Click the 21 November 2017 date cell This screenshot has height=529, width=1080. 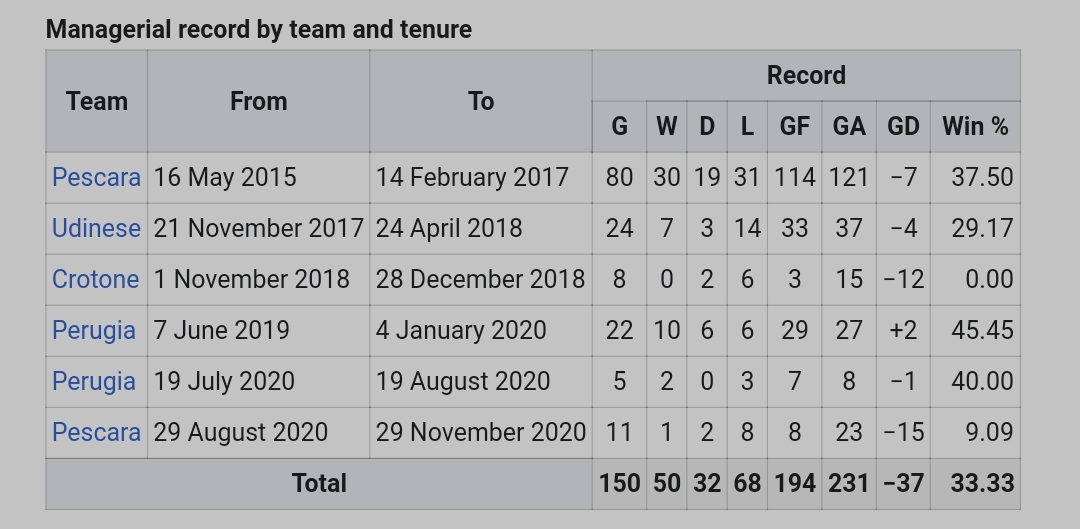(258, 228)
